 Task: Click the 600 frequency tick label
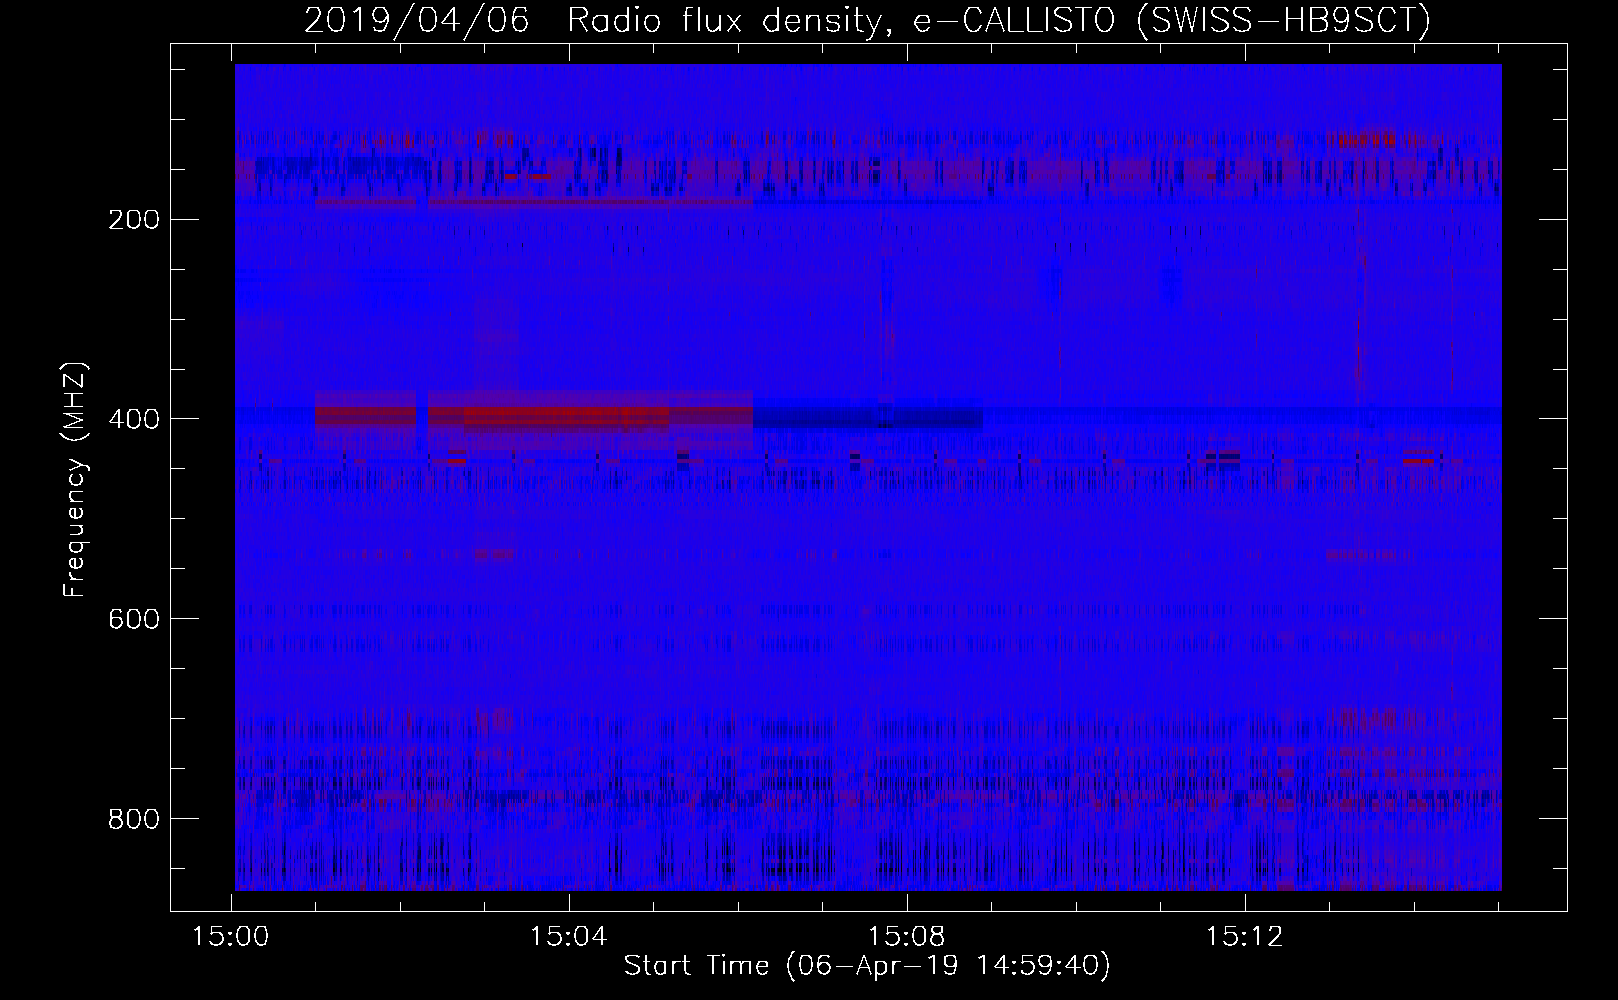[x=132, y=619]
